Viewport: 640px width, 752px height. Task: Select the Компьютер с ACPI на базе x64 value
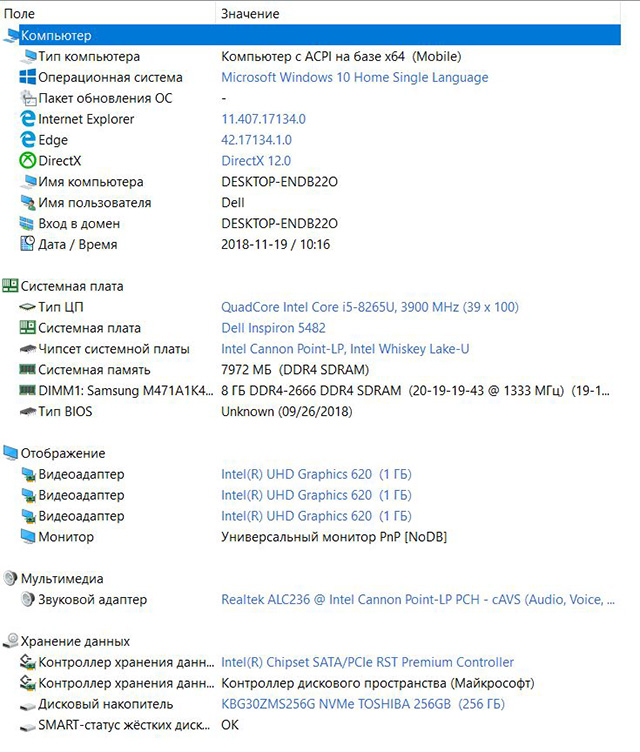click(341, 57)
